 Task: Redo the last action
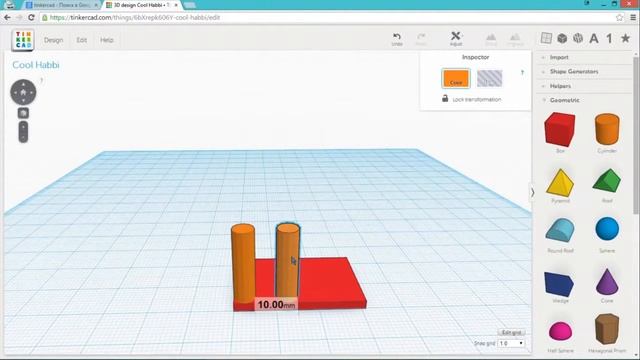[421, 39]
